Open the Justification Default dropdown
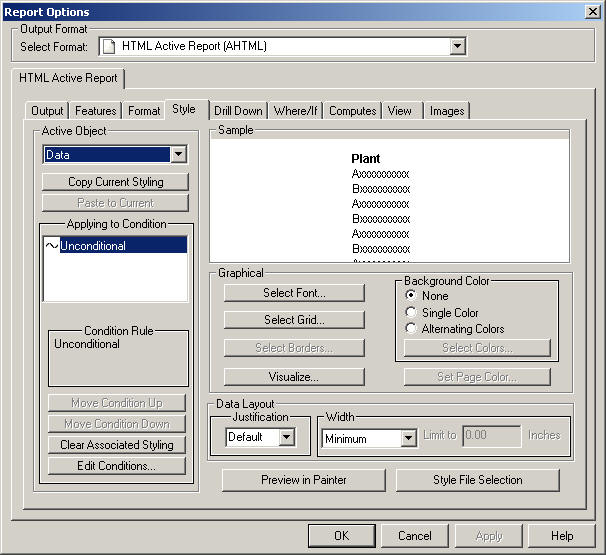The image size is (606, 555). pyautogui.click(x=286, y=437)
